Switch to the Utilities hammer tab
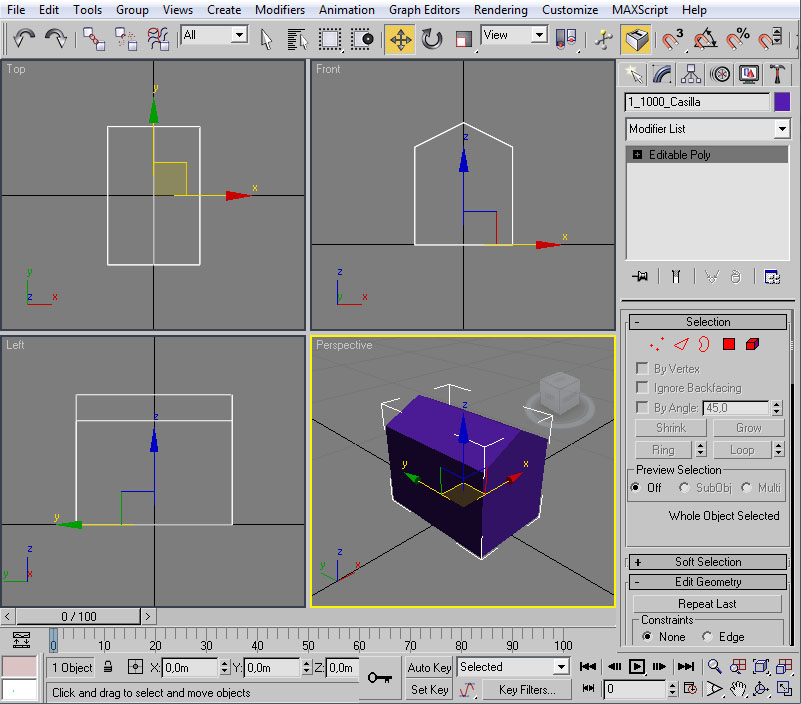 click(x=776, y=74)
